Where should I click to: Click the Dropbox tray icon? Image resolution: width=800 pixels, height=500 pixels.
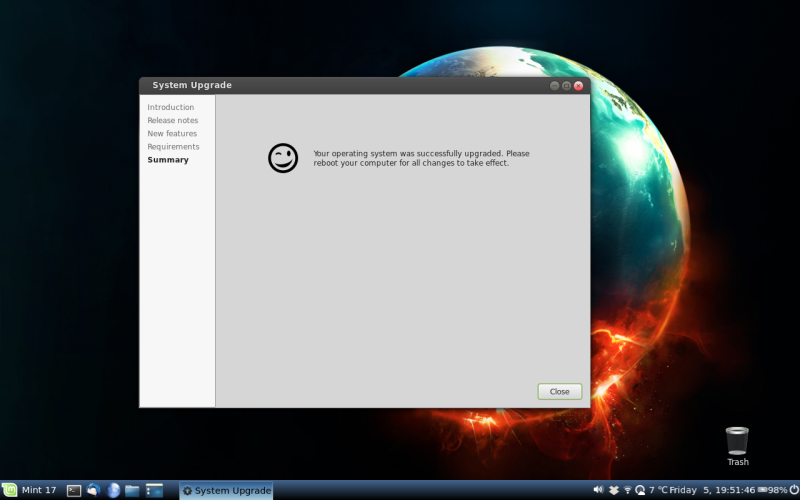pos(613,490)
